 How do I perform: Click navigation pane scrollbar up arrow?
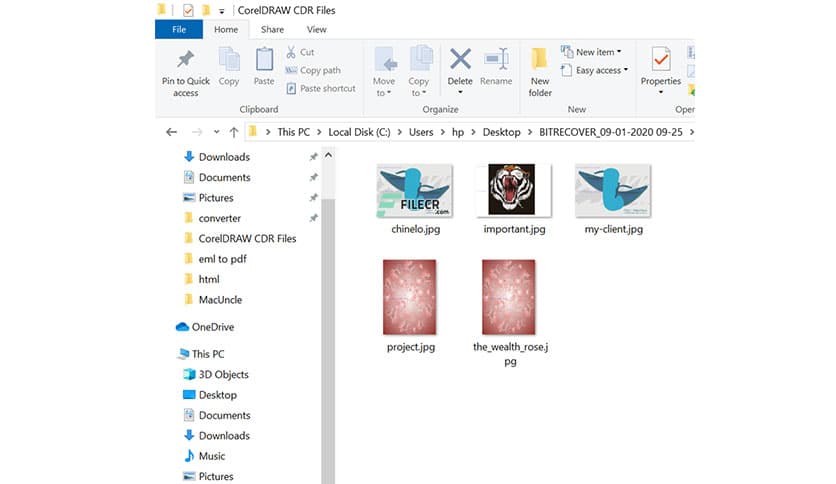pyautogui.click(x=328, y=156)
